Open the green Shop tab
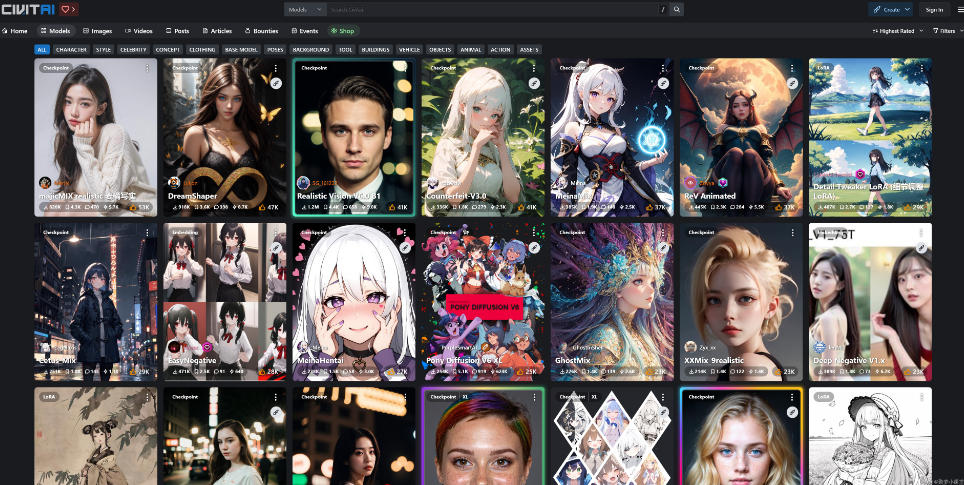The width and height of the screenshot is (964, 485). click(x=343, y=31)
